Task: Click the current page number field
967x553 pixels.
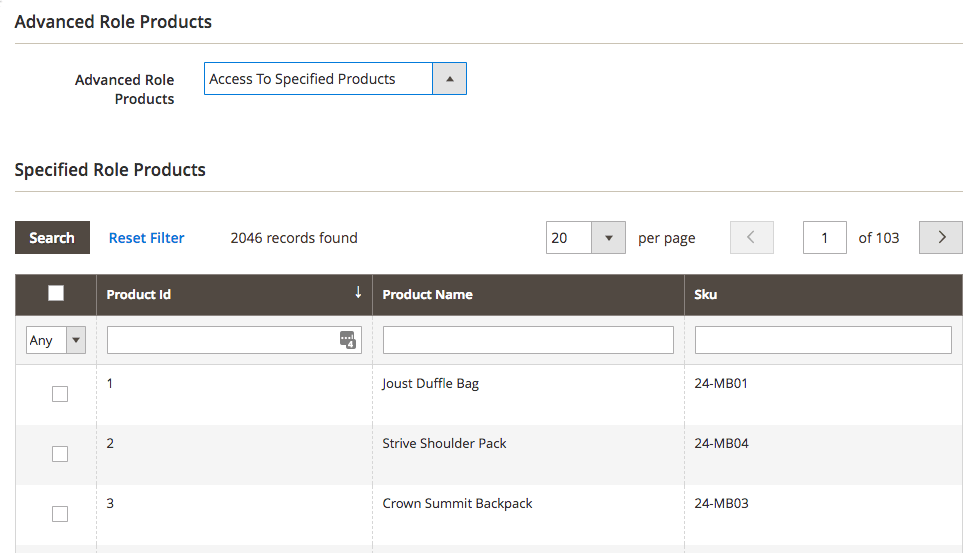Action: click(x=825, y=238)
